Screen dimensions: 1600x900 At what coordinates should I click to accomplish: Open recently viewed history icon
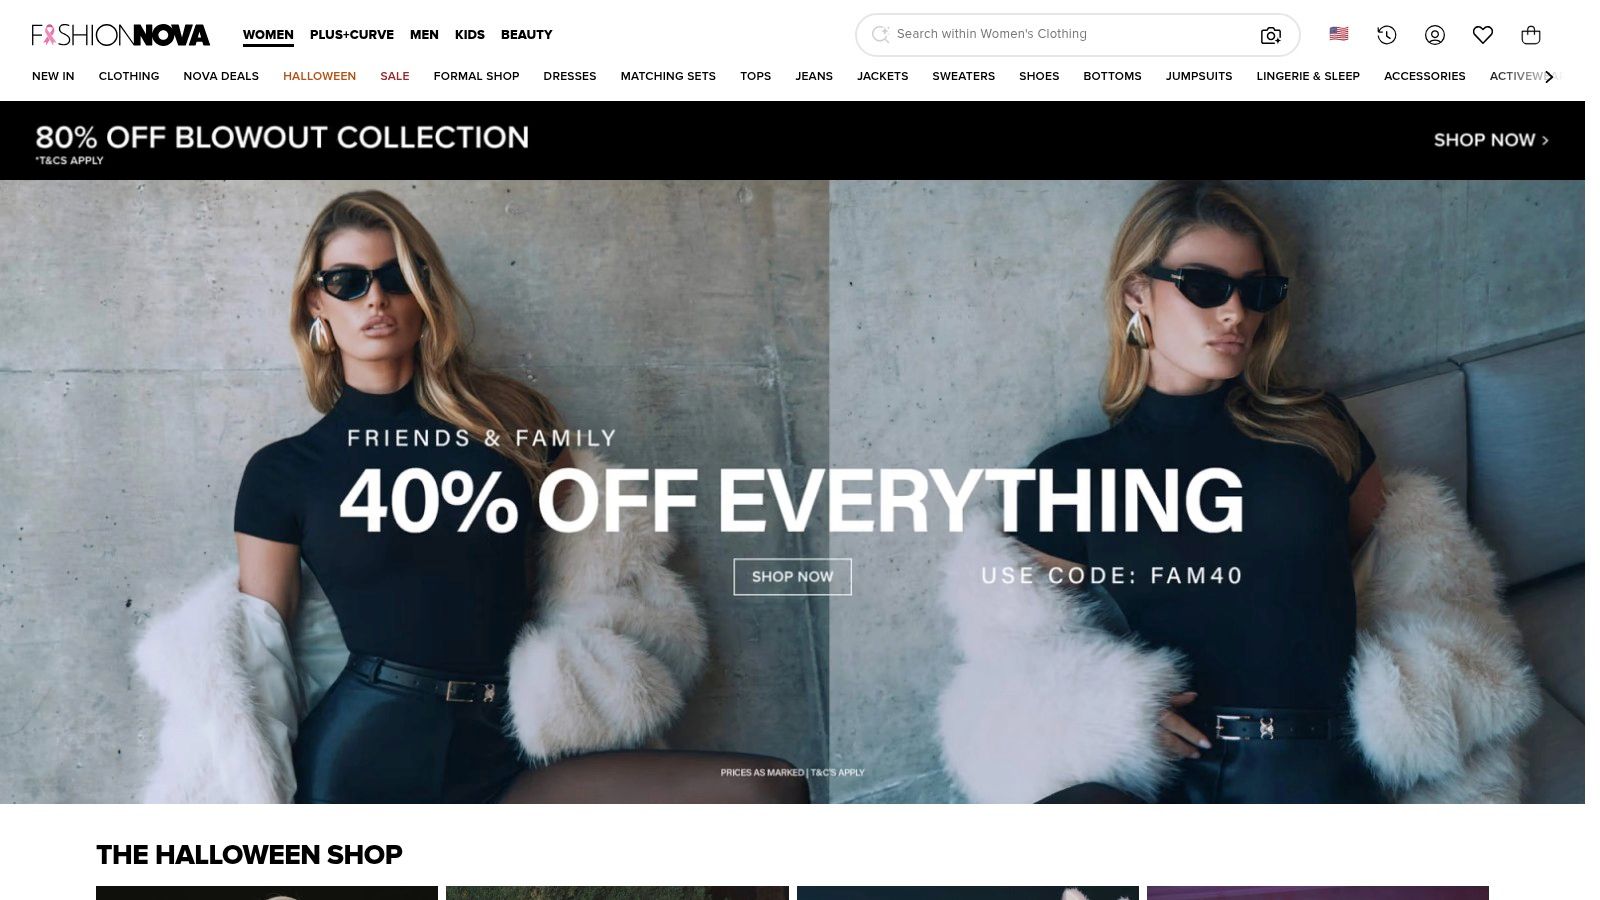pos(1386,35)
